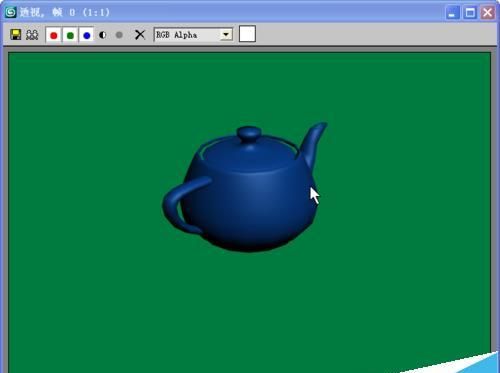Click the render window app icon
Viewport: 500px width, 373px height.
pyautogui.click(x=10, y=12)
